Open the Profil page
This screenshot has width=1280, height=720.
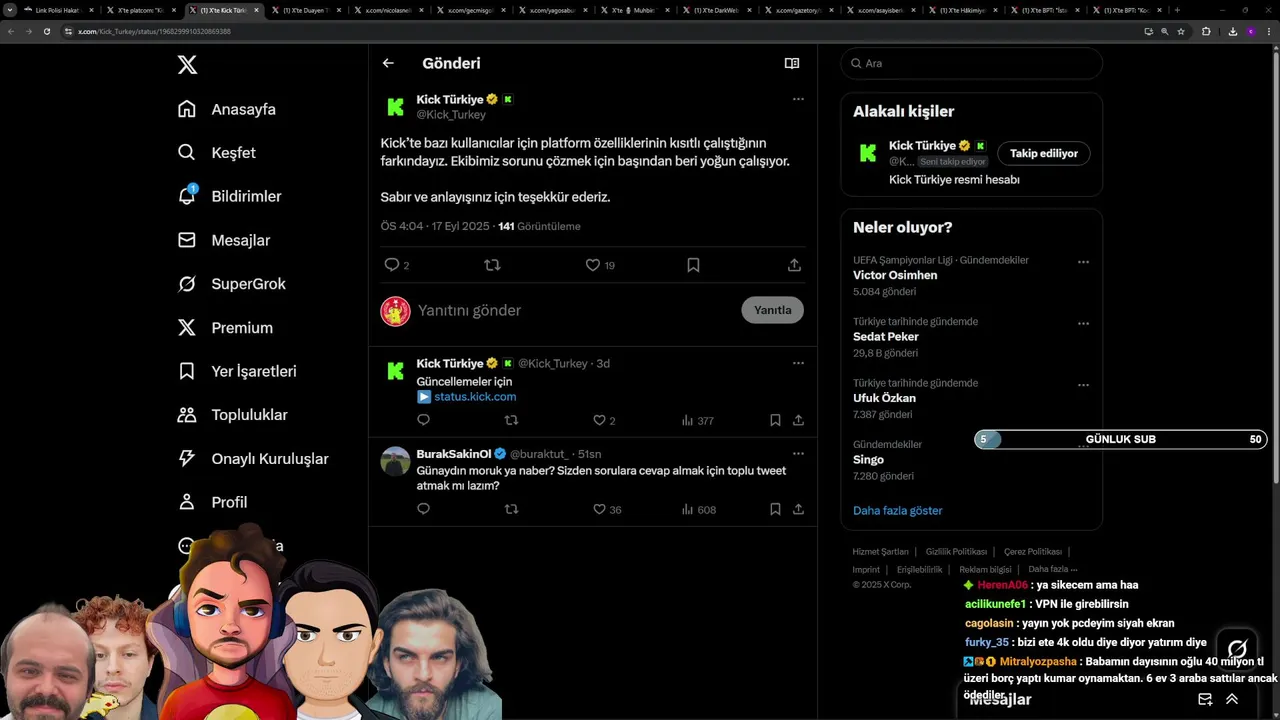(212, 502)
